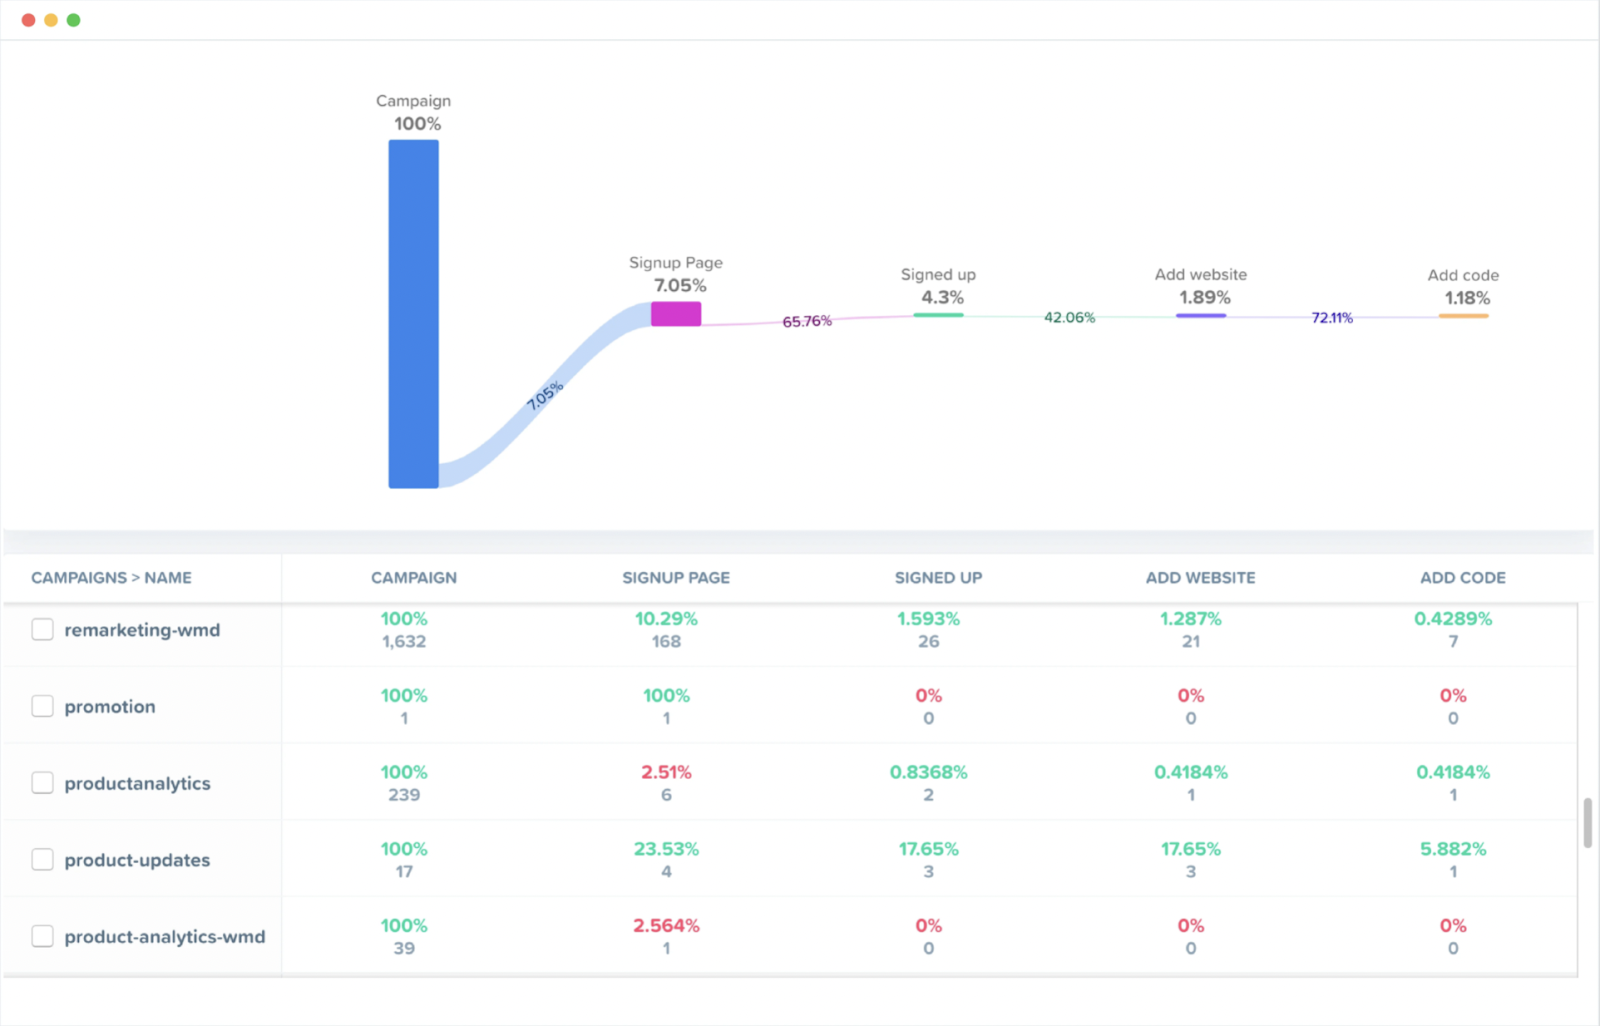Click the 72.11% conversion label

(1332, 318)
